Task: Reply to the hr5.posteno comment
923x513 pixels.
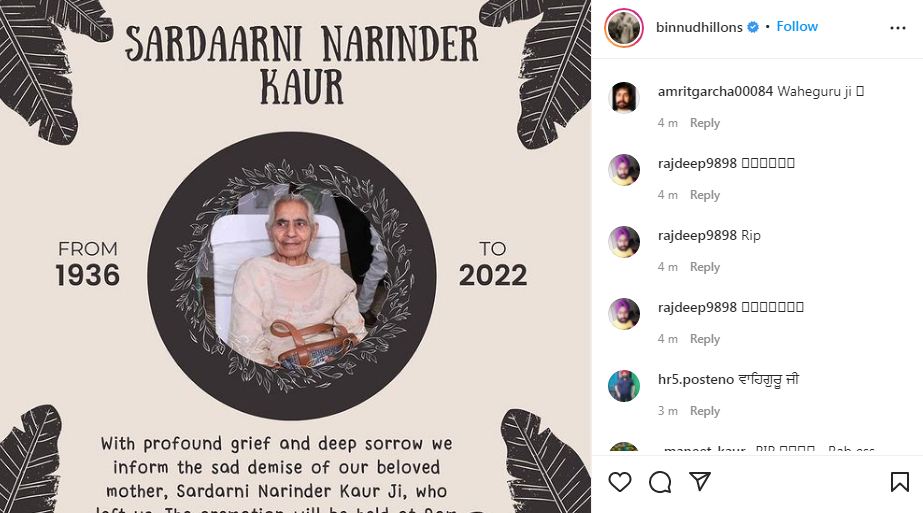Action: [705, 411]
